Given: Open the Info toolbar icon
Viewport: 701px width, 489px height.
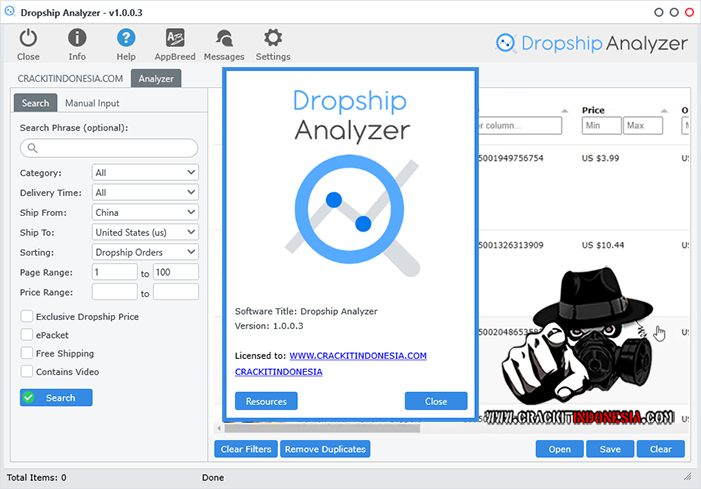Looking at the screenshot, I should pyautogui.click(x=77, y=39).
